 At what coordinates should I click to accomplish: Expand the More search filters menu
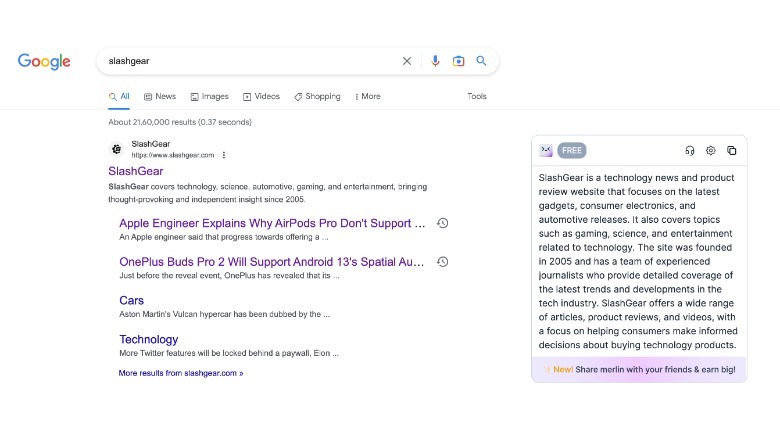[368, 97]
